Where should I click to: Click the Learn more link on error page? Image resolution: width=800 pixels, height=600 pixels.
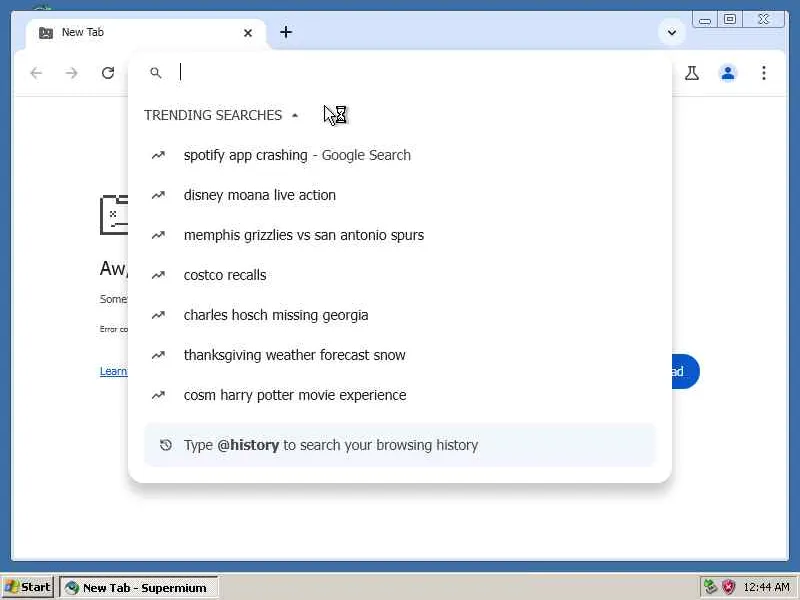pyautogui.click(x=114, y=371)
